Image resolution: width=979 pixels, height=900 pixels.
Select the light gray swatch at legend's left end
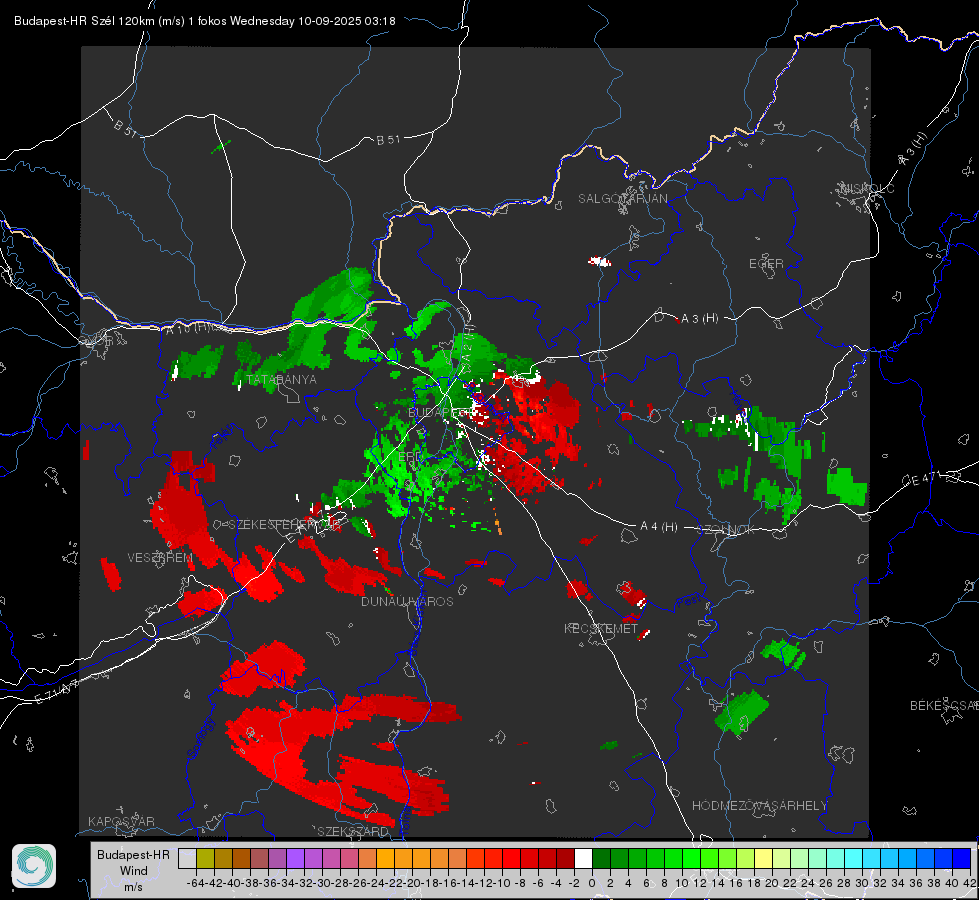pyautogui.click(x=187, y=858)
